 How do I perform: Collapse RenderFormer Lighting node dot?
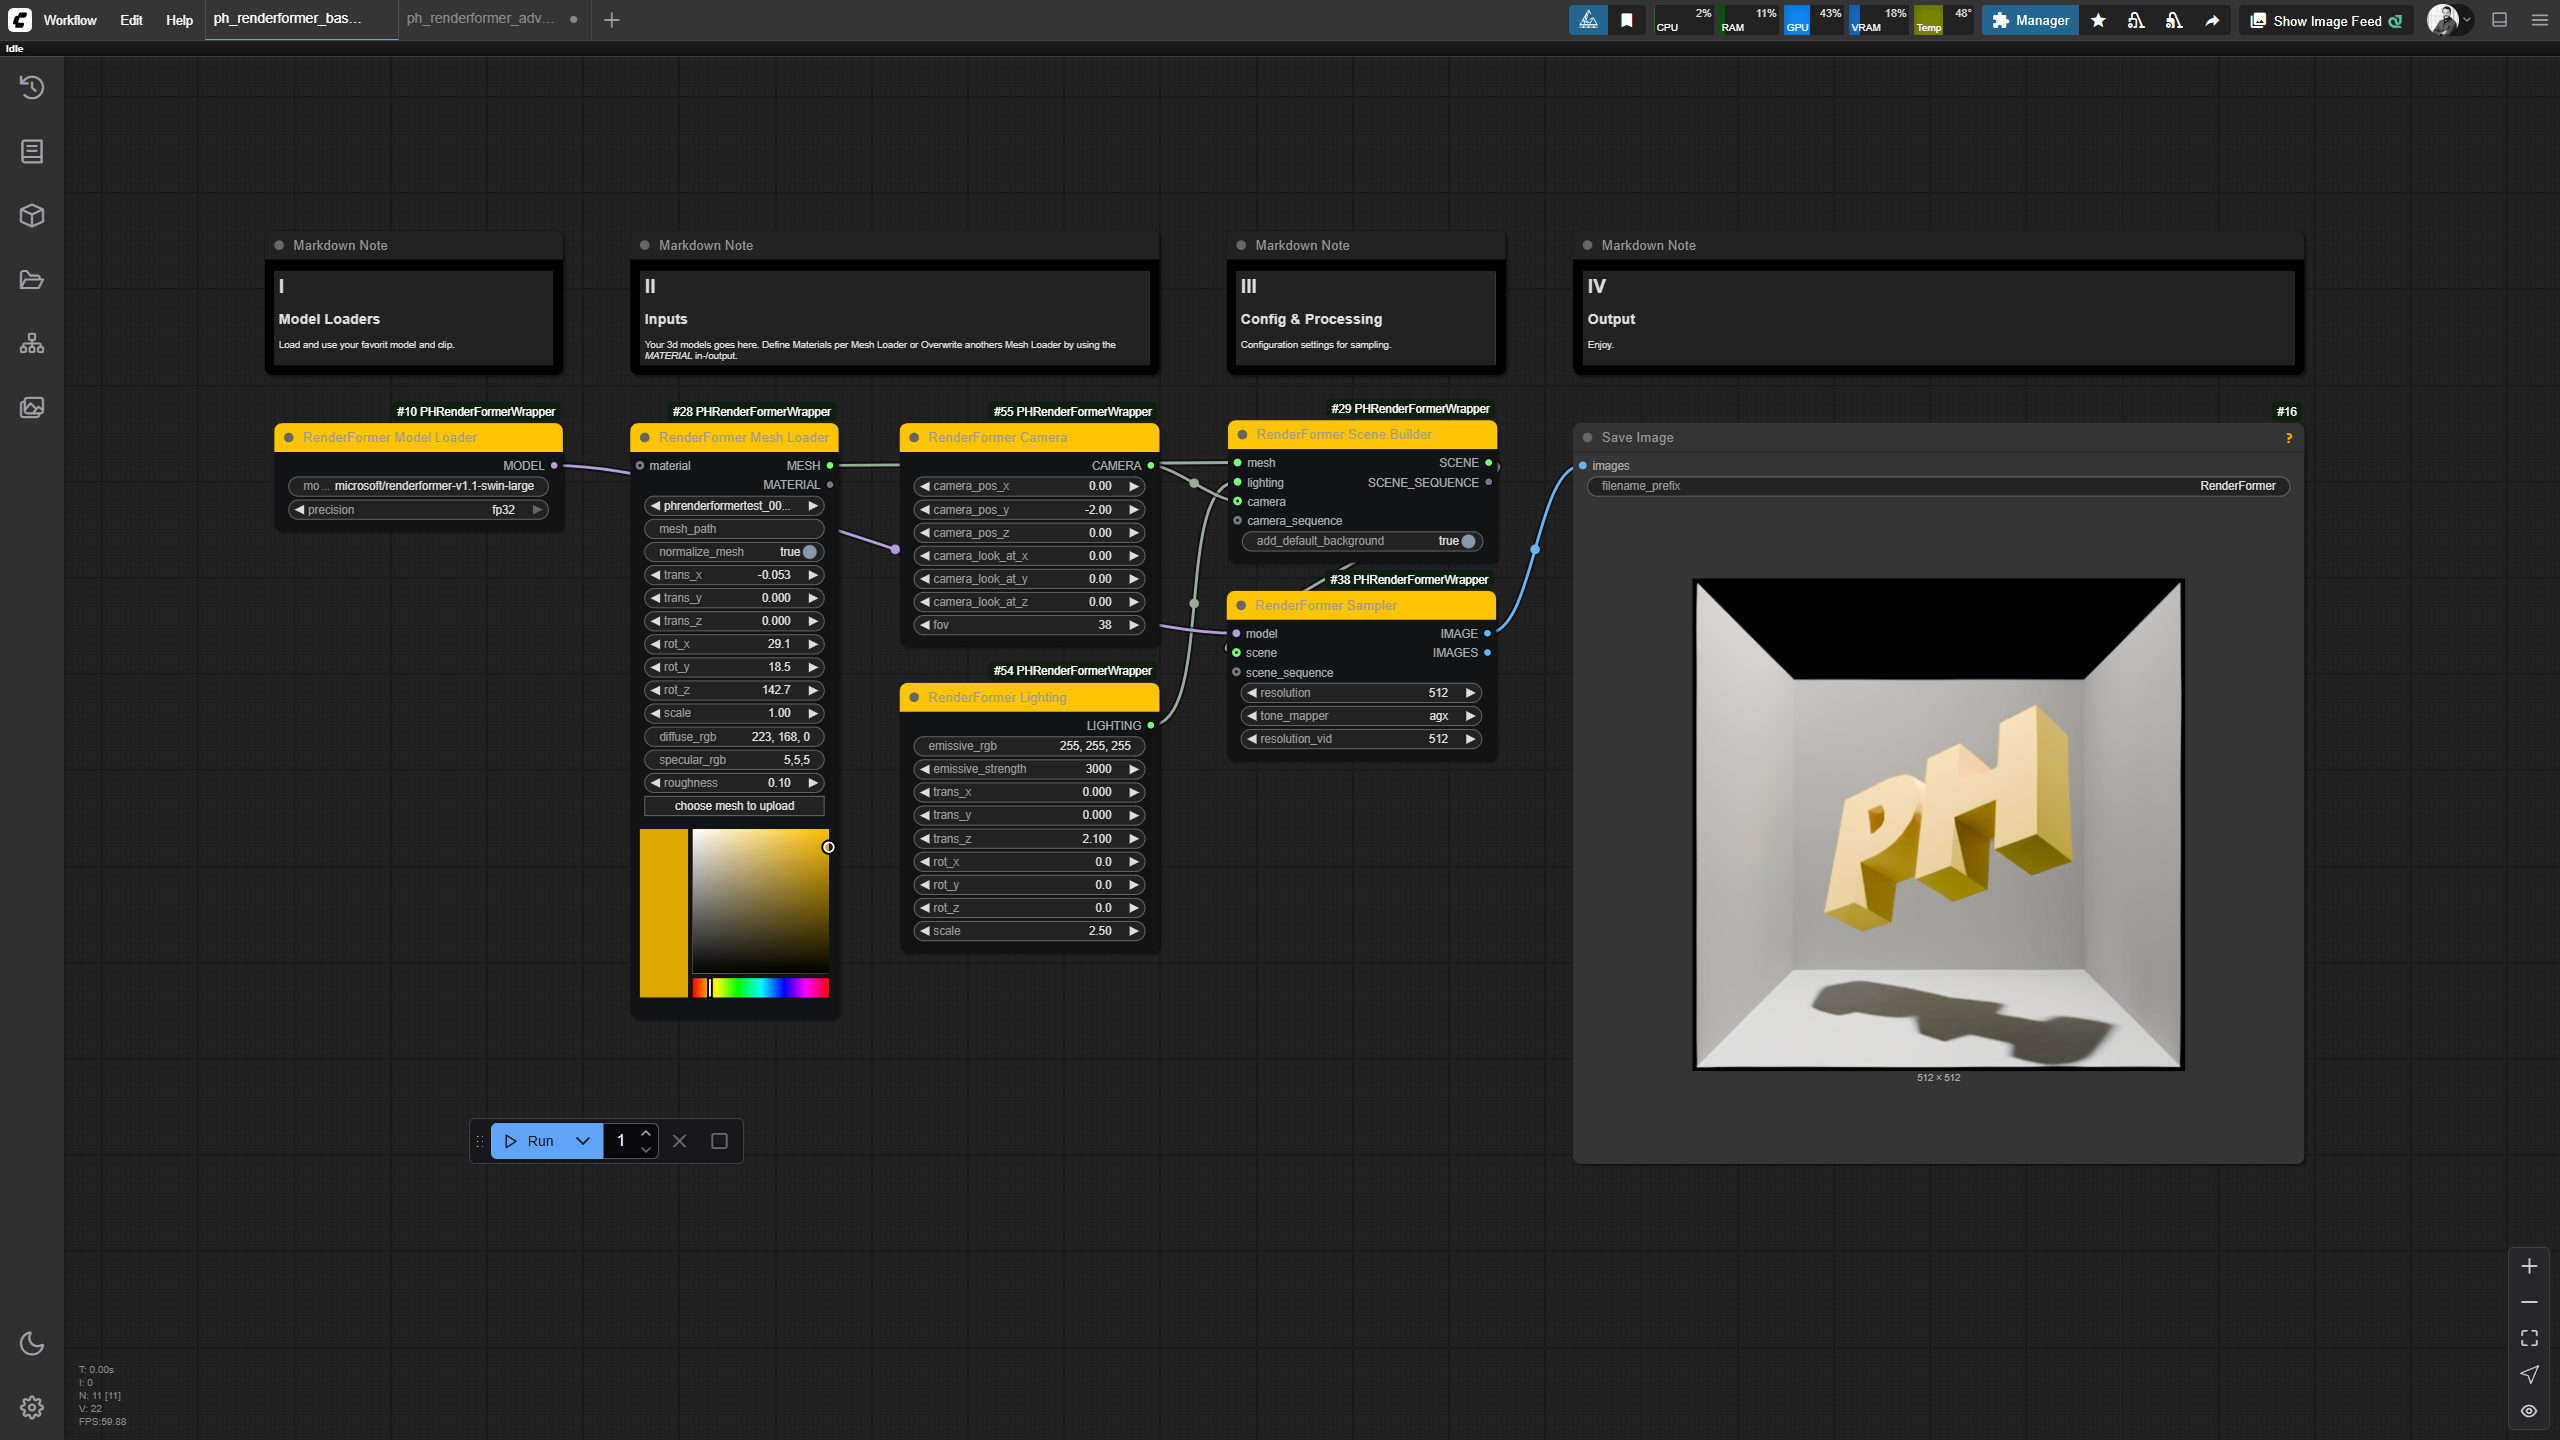914,698
